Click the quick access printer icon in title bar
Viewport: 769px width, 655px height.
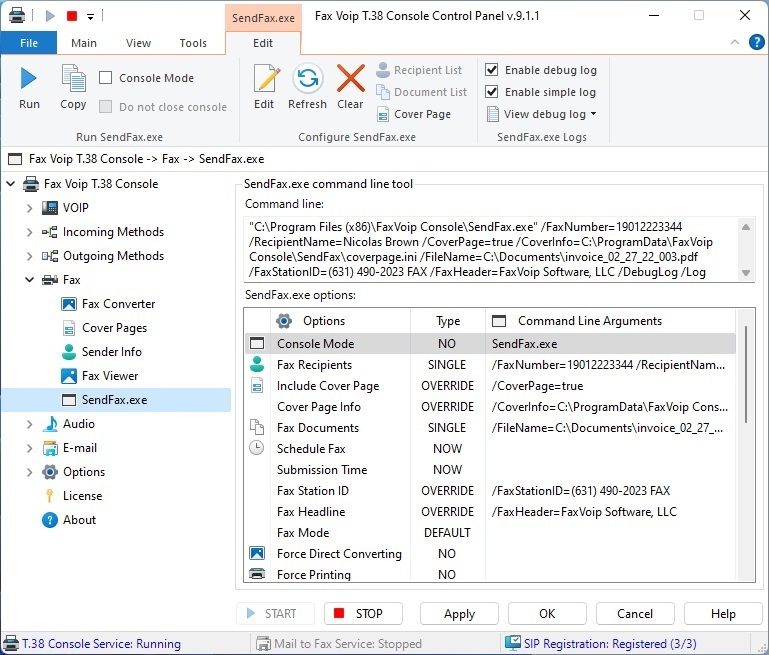(17, 15)
